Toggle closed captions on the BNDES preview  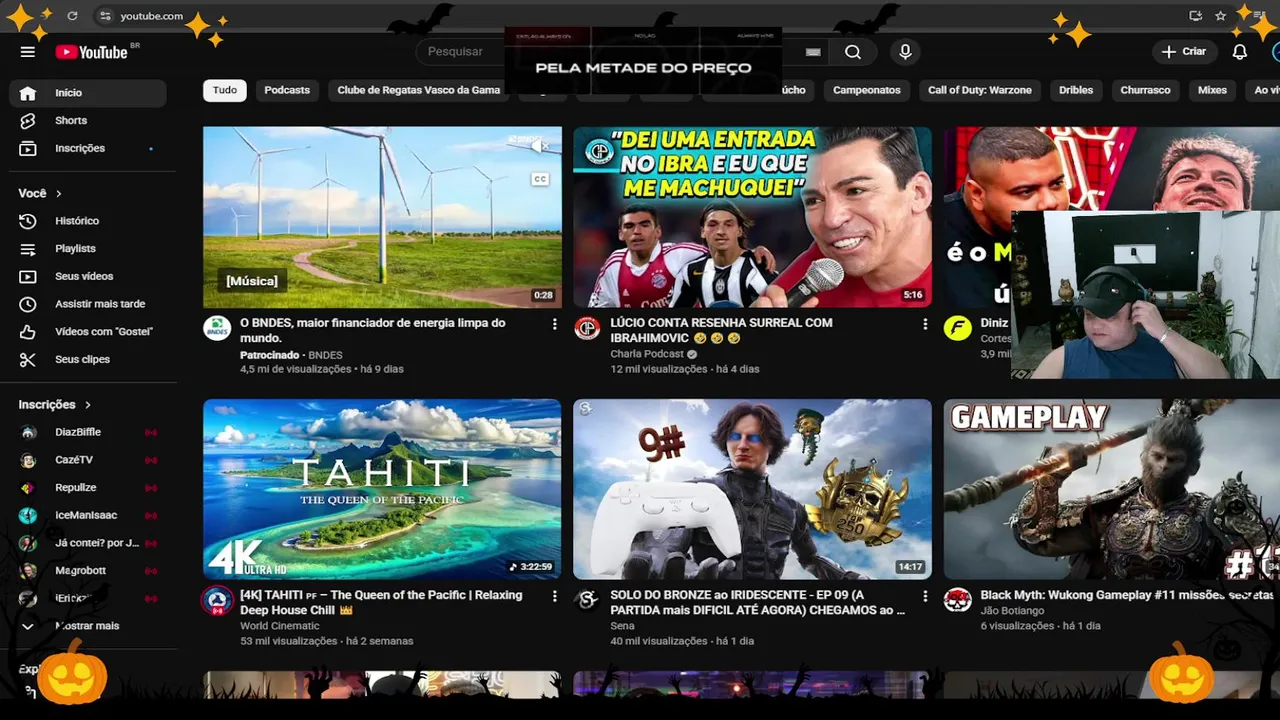tap(540, 180)
